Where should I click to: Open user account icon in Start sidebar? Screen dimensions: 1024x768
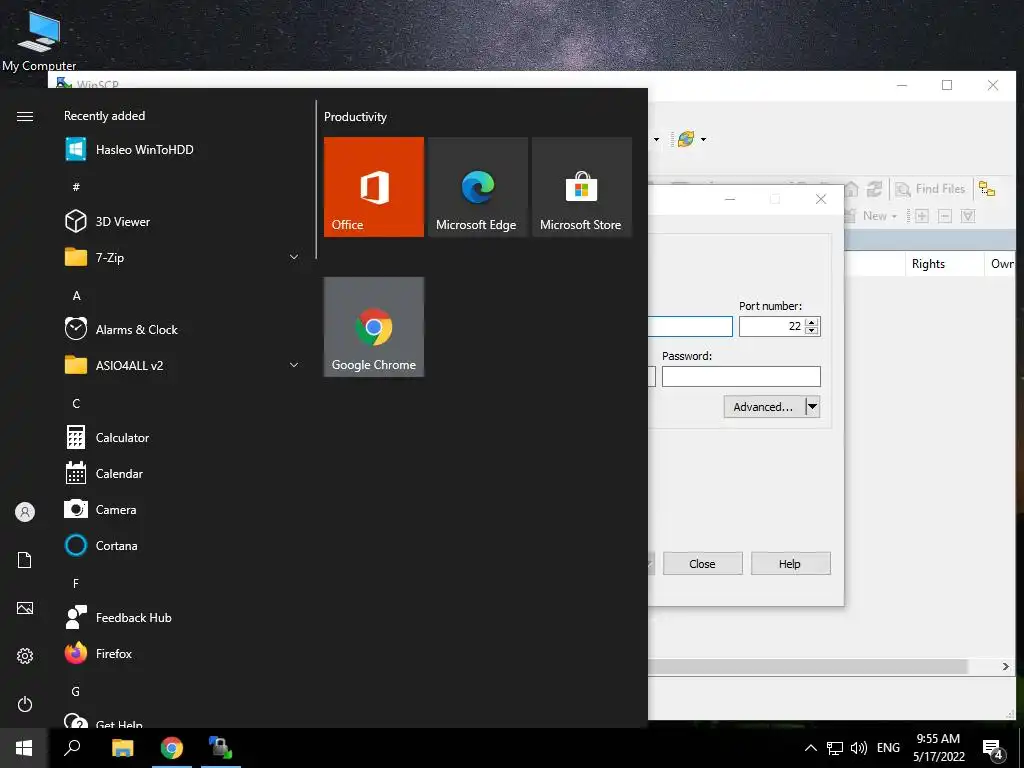(25, 512)
